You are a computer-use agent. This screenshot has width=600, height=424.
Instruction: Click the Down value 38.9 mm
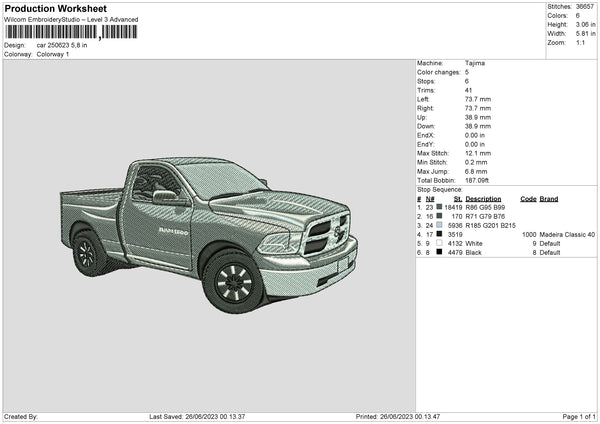[478, 126]
